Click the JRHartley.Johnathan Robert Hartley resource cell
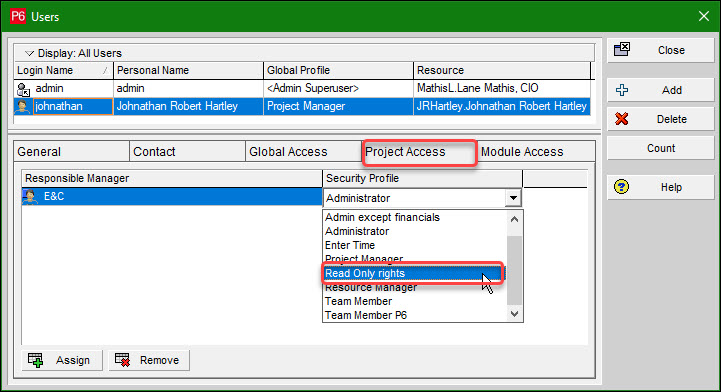Image resolution: width=721 pixels, height=392 pixels. pos(502,106)
